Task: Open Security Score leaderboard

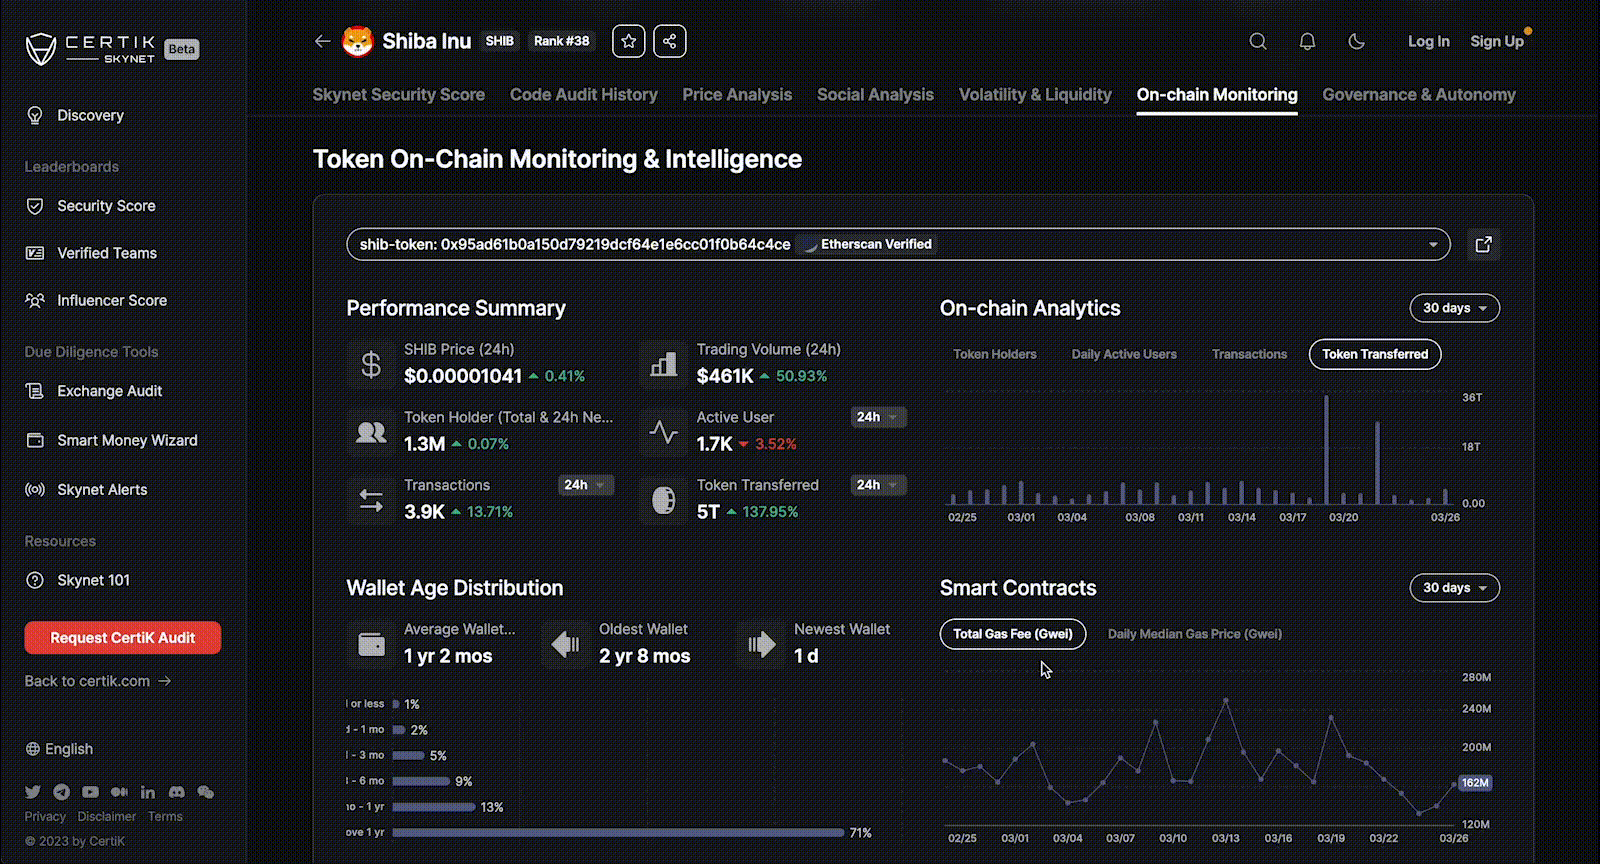Action: [x=91, y=206]
